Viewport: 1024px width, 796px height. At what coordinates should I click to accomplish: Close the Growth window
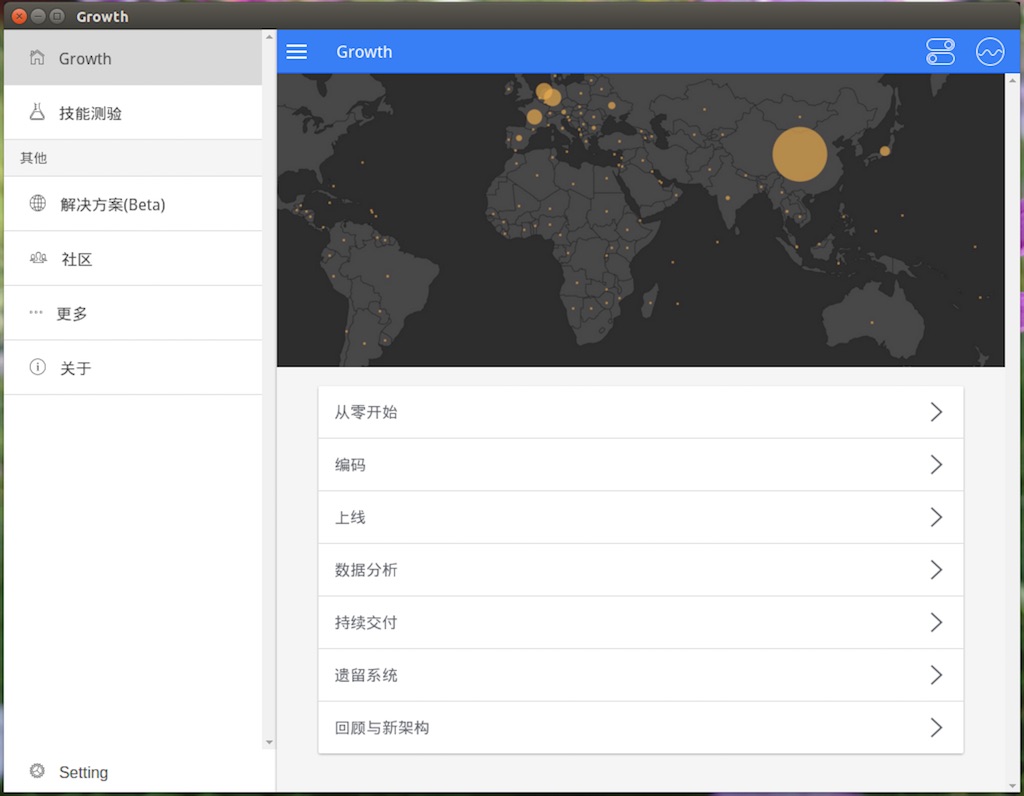(20, 16)
